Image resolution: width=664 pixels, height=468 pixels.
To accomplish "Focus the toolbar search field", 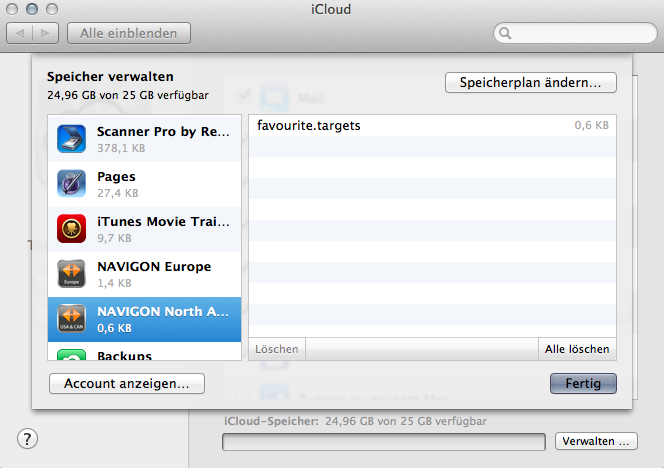I will [x=575, y=33].
